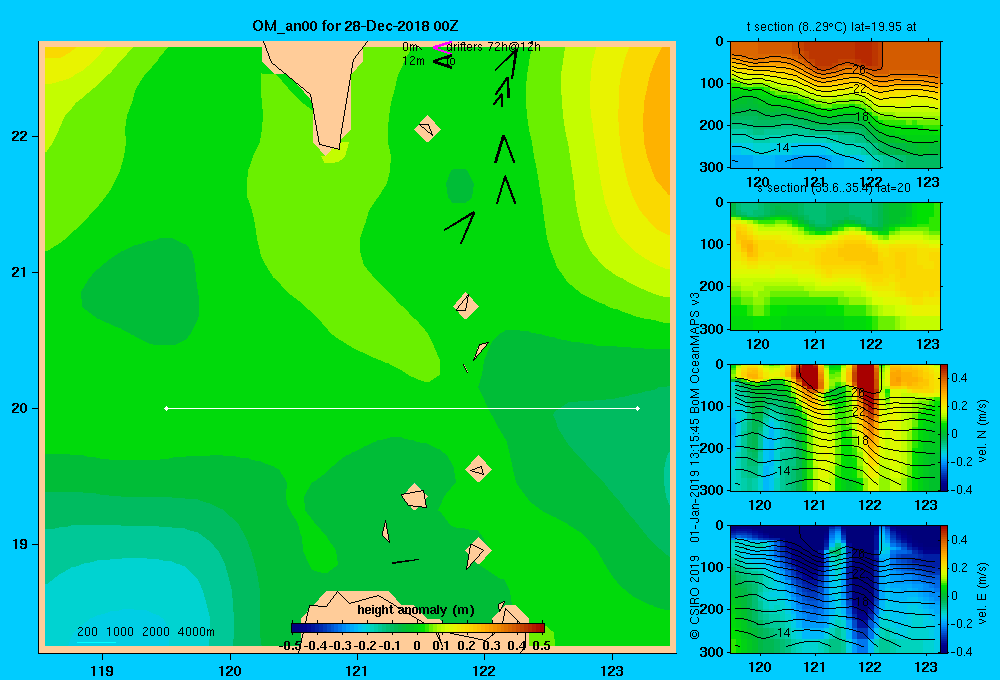Image resolution: width=1000 pixels, height=680 pixels.
Task: Click the vel. E color scale bar
Action: click(x=945, y=589)
